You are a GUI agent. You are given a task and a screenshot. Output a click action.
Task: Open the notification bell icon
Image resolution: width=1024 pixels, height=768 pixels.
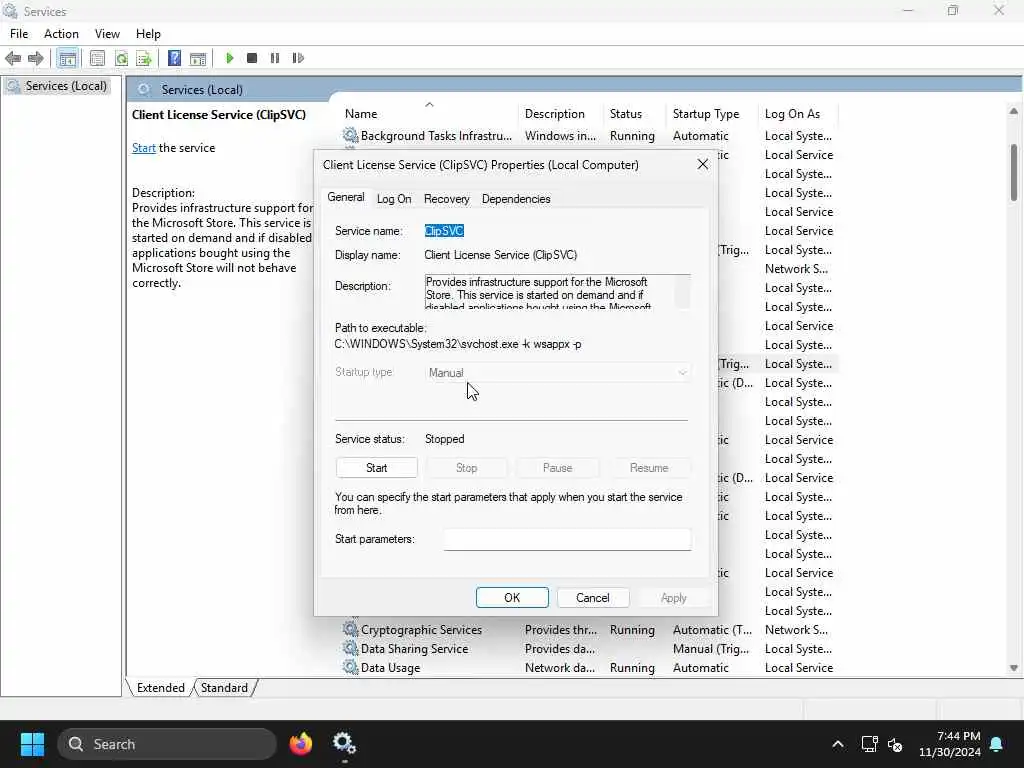click(997, 744)
